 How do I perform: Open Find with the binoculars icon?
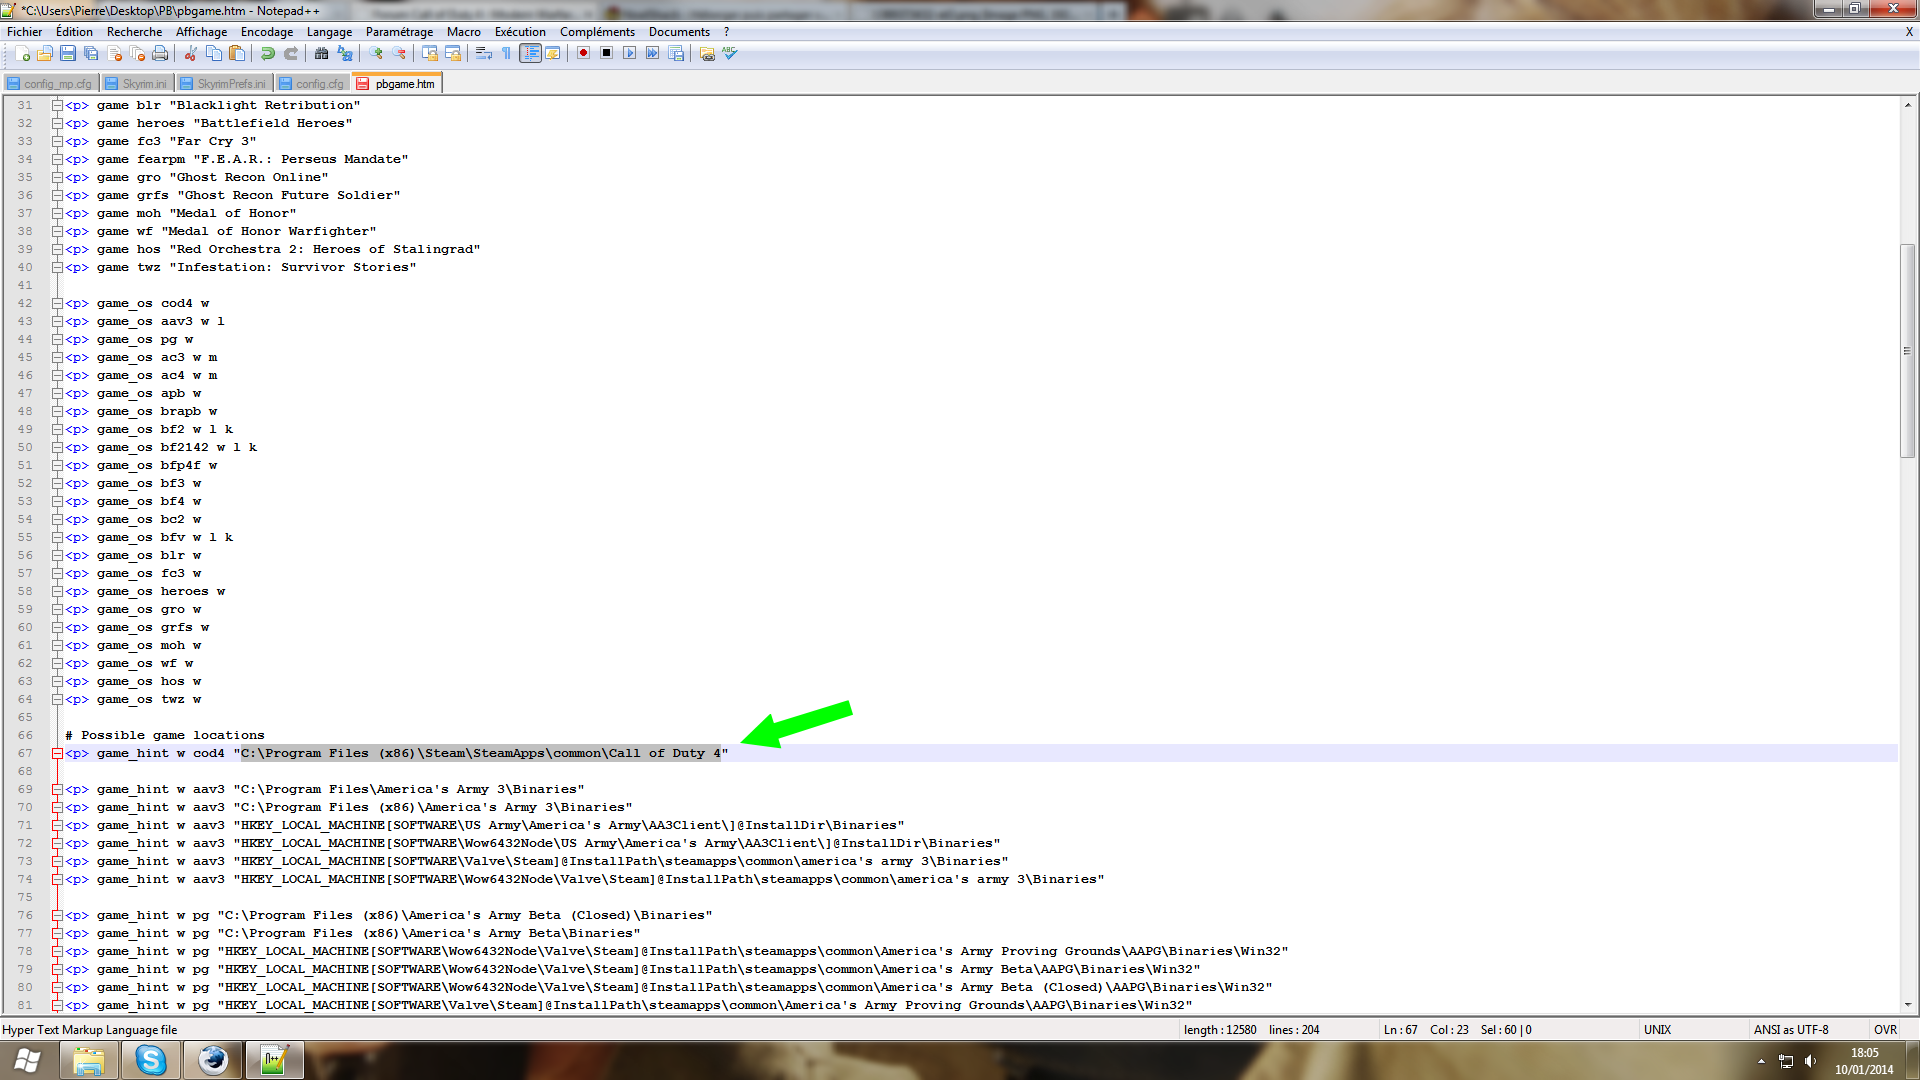[x=322, y=54]
